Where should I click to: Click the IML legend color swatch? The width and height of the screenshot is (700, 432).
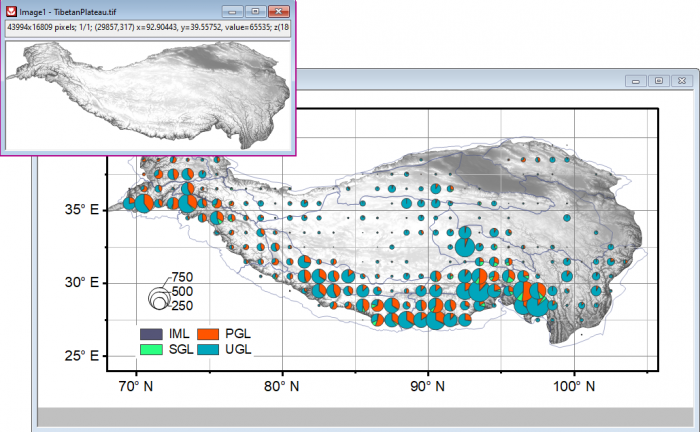coord(151,332)
